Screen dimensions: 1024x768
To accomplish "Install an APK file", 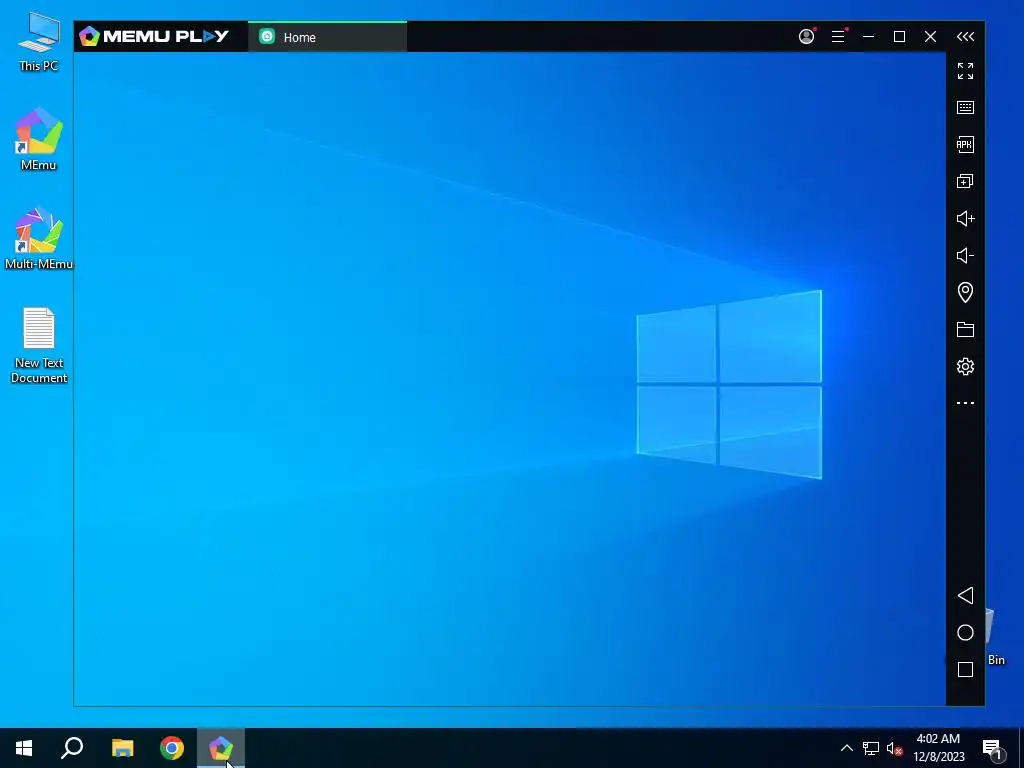I will tap(965, 144).
